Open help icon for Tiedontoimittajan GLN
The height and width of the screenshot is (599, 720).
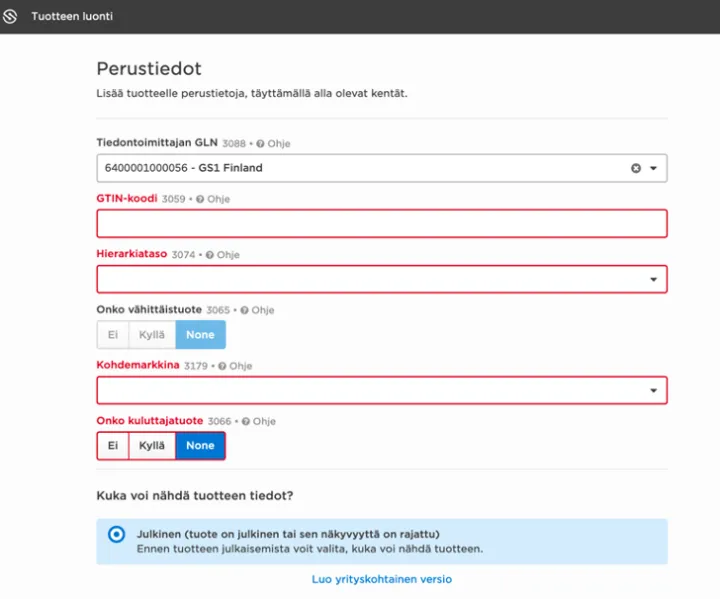click(x=259, y=144)
